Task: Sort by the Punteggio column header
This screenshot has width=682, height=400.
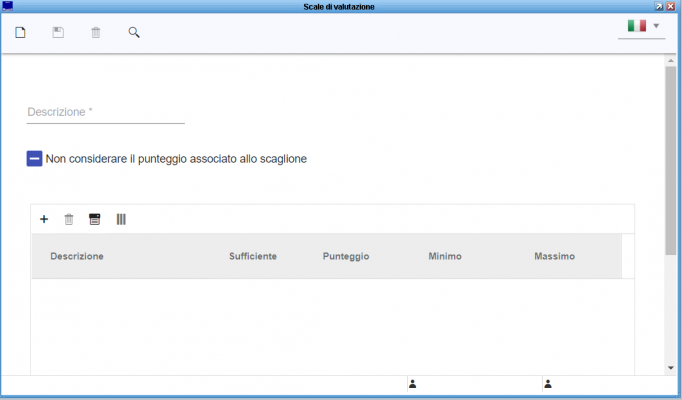Action: click(346, 256)
